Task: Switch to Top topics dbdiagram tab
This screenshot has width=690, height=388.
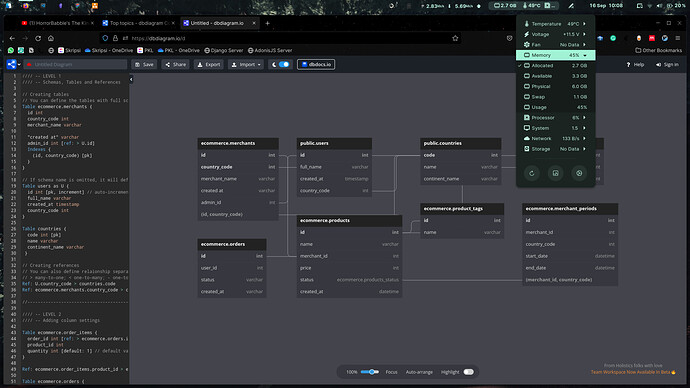Action: tap(138, 23)
